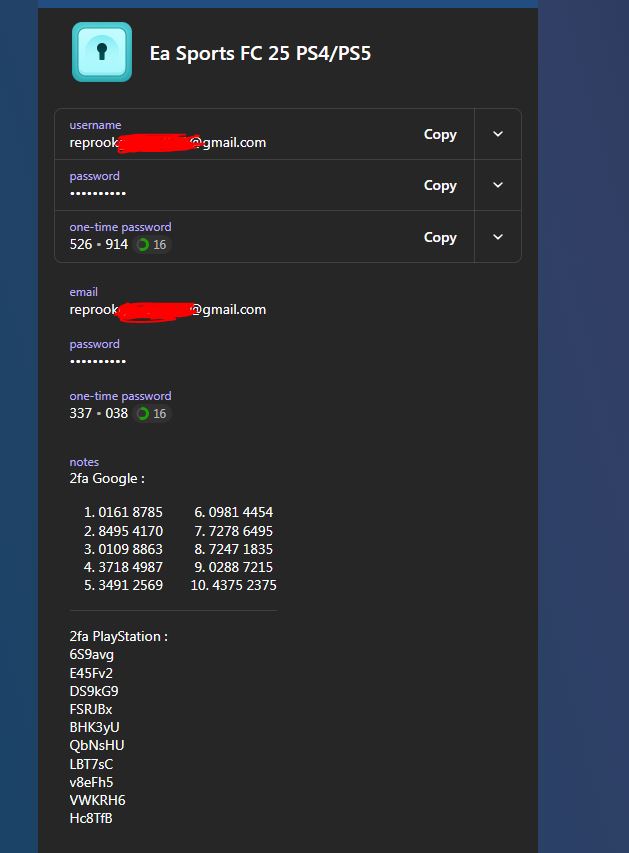The width and height of the screenshot is (629, 853).
Task: Select backup code 6. 0981 4454
Action: [x=233, y=512]
